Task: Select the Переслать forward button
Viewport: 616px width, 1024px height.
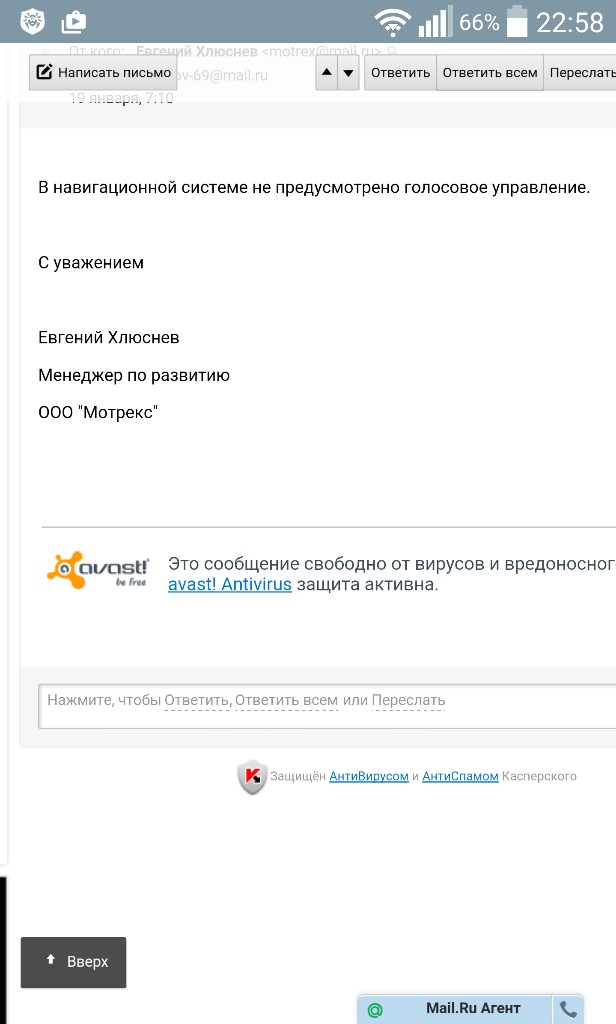Action: click(581, 72)
